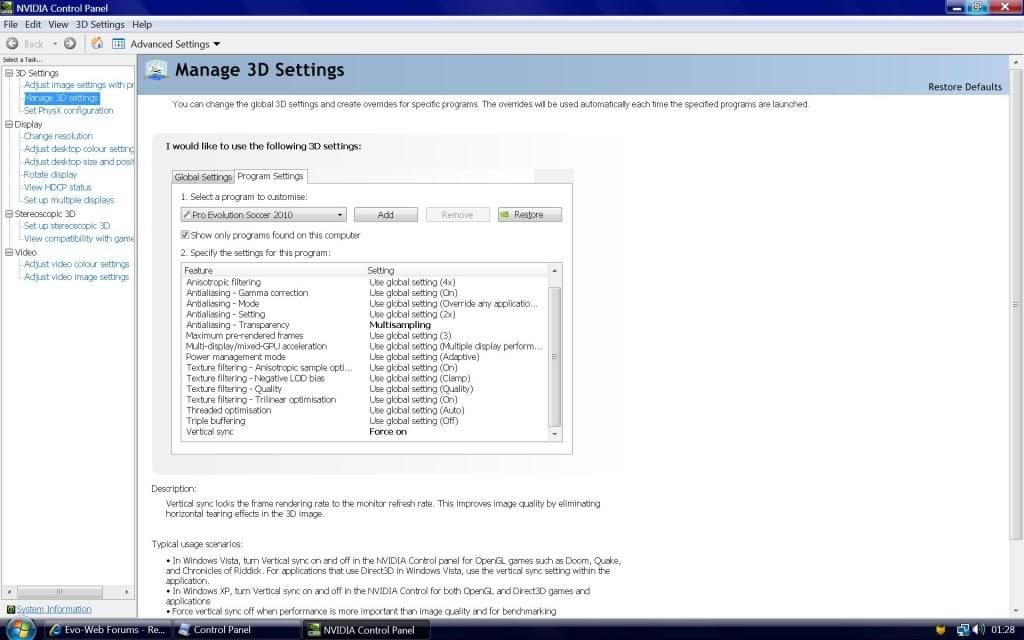The width and height of the screenshot is (1024, 640).
Task: Select 'Maximum pre-rendered frames' row
Action: pyautogui.click(x=365, y=336)
